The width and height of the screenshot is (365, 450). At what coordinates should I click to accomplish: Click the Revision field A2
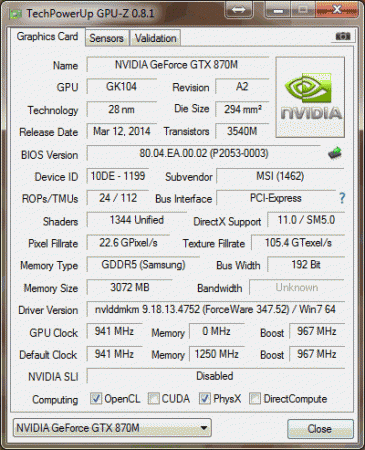coord(242,86)
